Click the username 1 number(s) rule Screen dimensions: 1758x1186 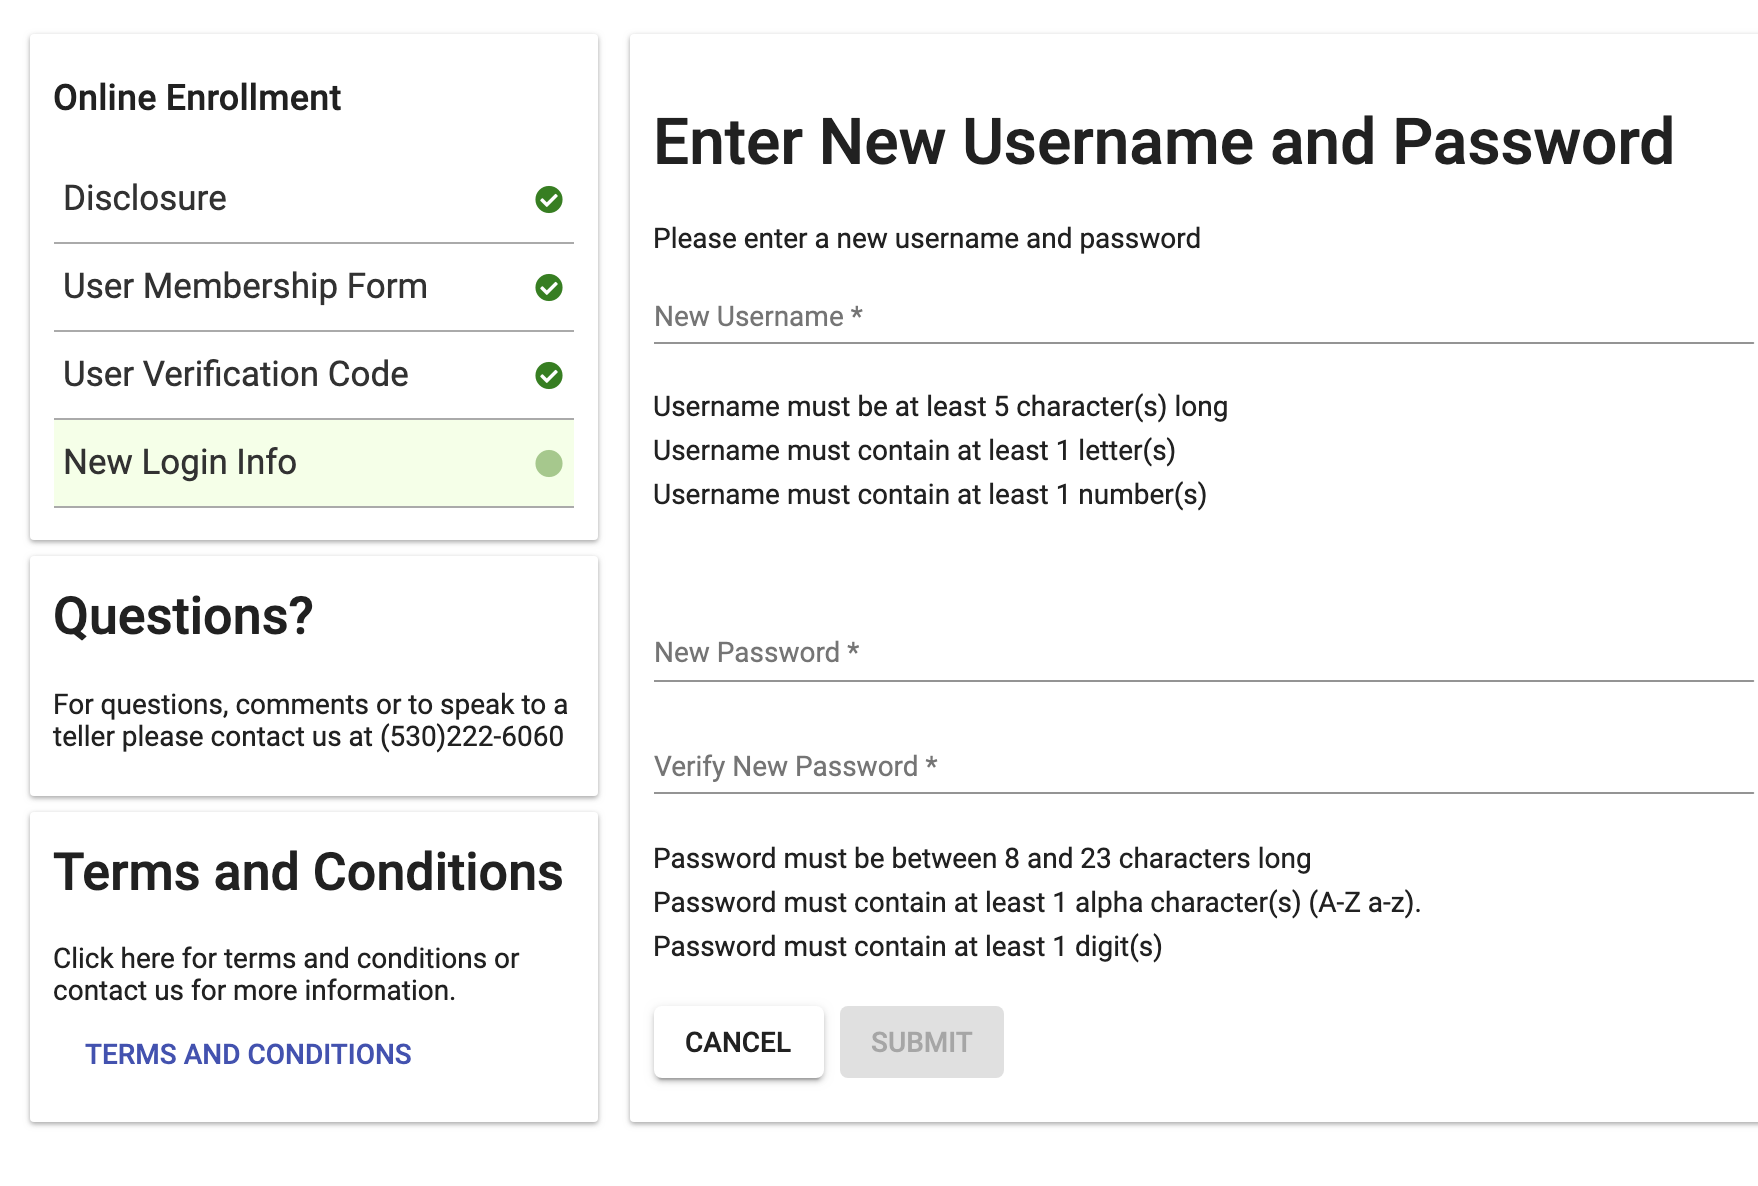[x=930, y=495]
